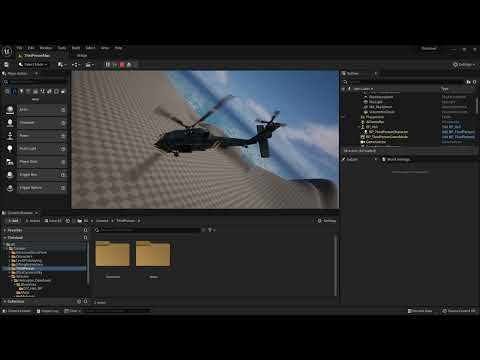This screenshot has width=480, height=360.
Task: Click the help icon on the Actor row
Action: pyautogui.click(x=63, y=110)
